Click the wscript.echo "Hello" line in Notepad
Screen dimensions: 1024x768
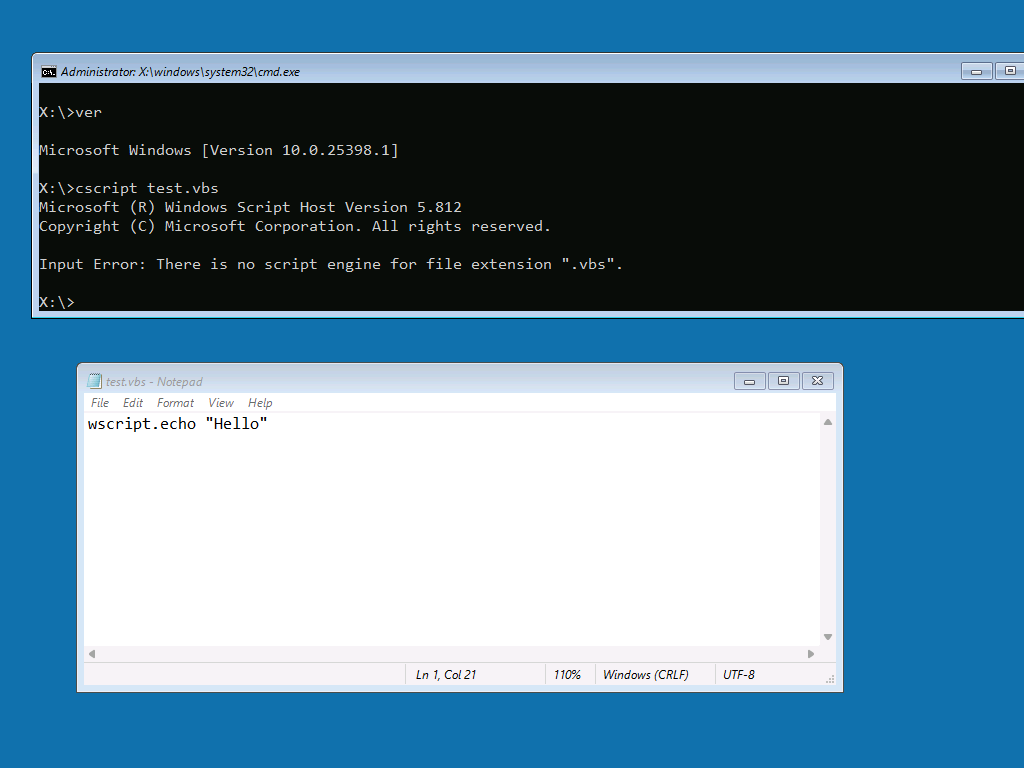tap(178, 424)
